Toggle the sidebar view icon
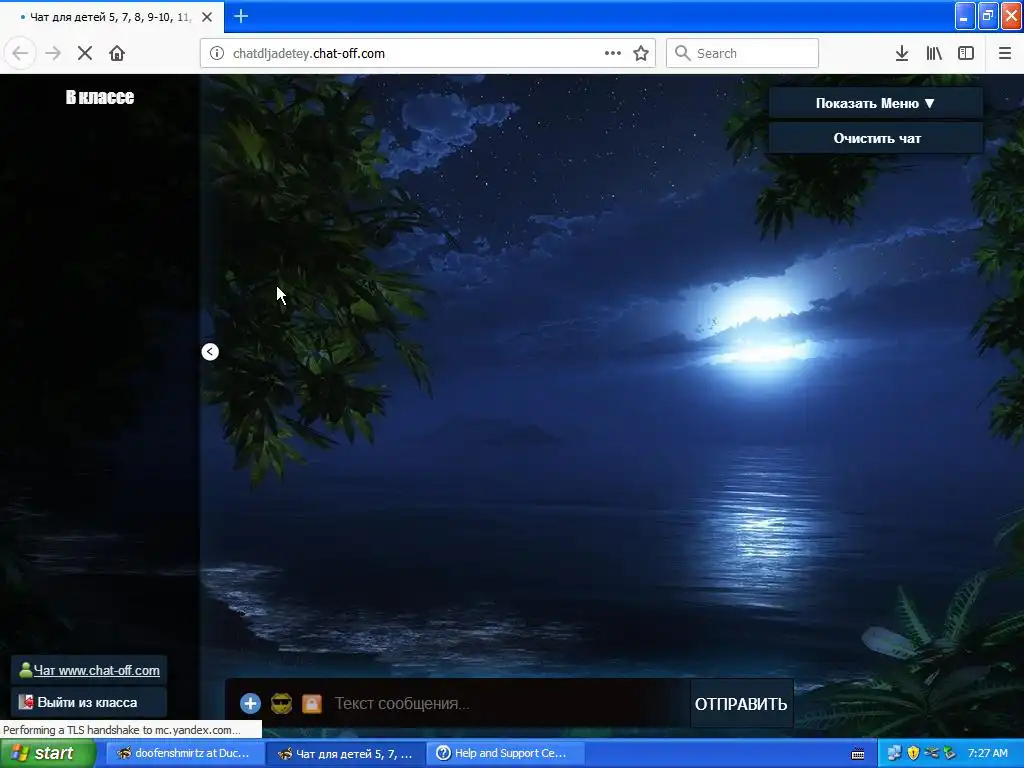 pyautogui.click(x=966, y=54)
